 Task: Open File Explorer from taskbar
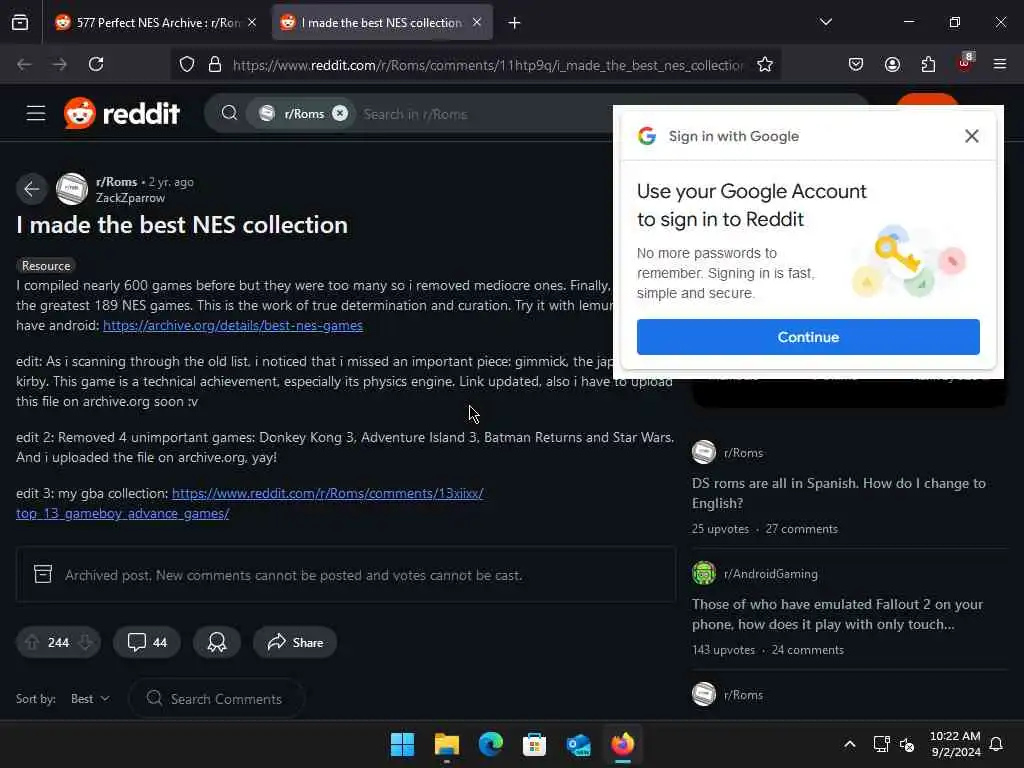point(447,744)
